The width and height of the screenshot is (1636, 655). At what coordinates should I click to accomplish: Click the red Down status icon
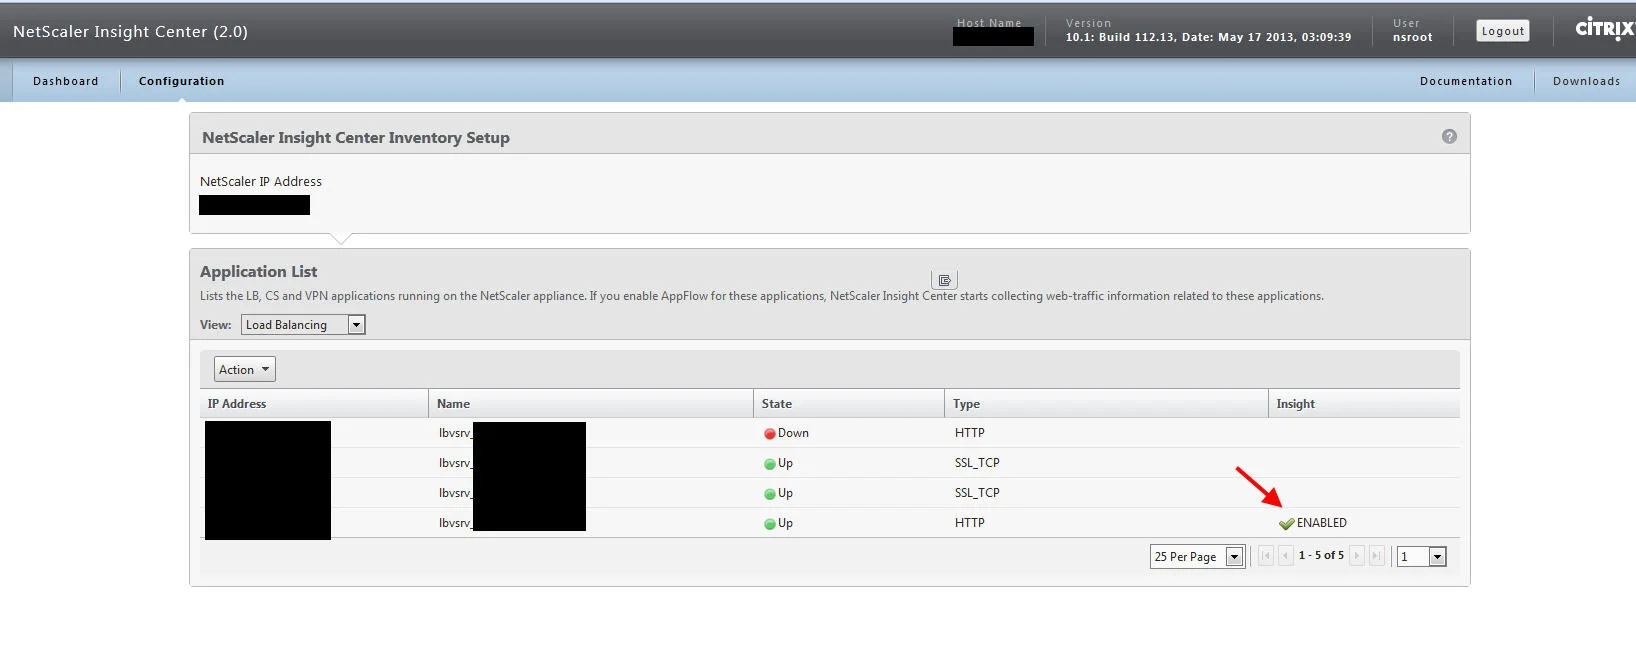770,434
